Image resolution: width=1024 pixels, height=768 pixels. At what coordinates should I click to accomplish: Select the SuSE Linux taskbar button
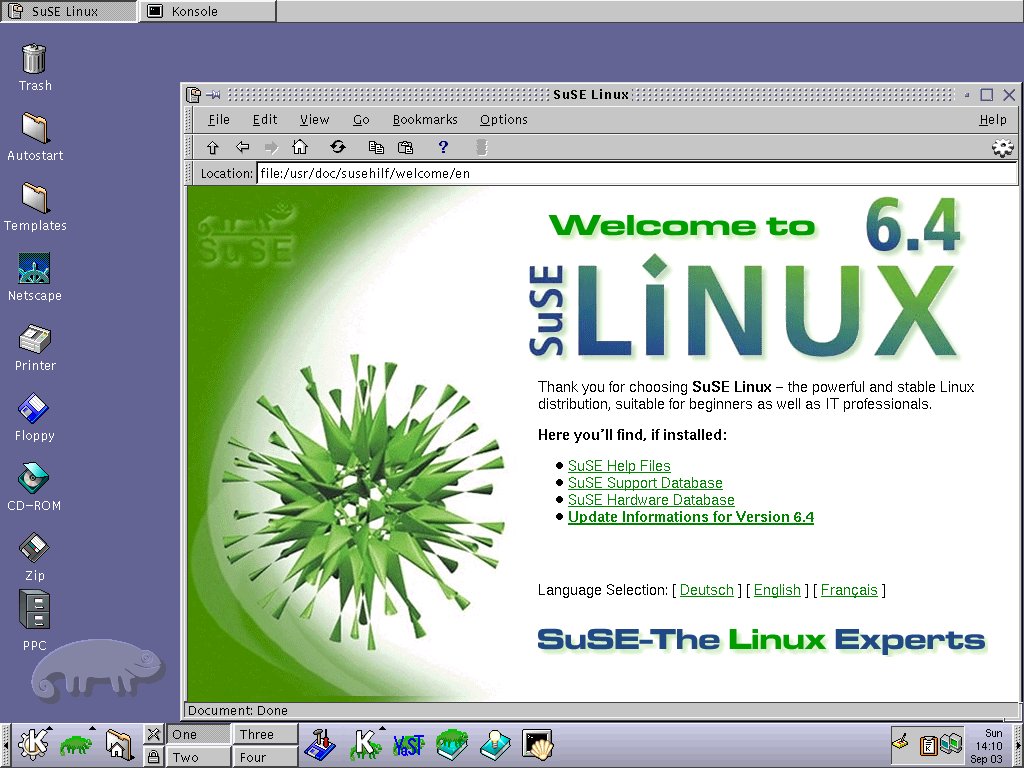coord(69,11)
